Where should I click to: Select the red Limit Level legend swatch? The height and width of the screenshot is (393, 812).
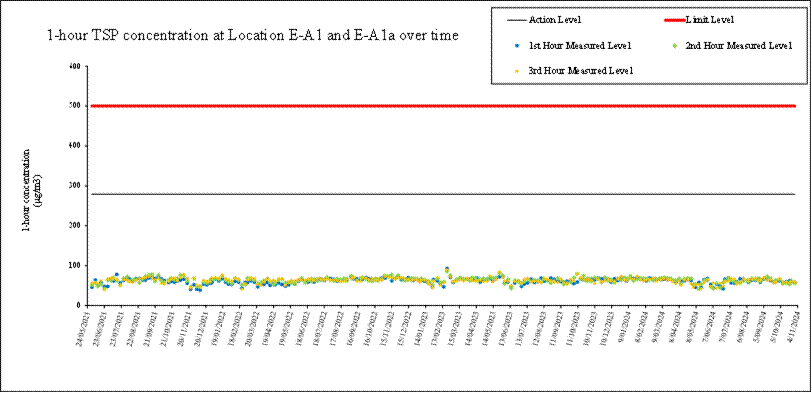click(x=674, y=20)
